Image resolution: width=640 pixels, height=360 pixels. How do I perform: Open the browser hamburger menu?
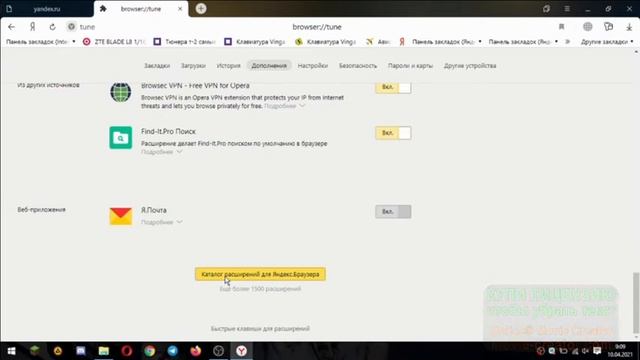(567, 9)
